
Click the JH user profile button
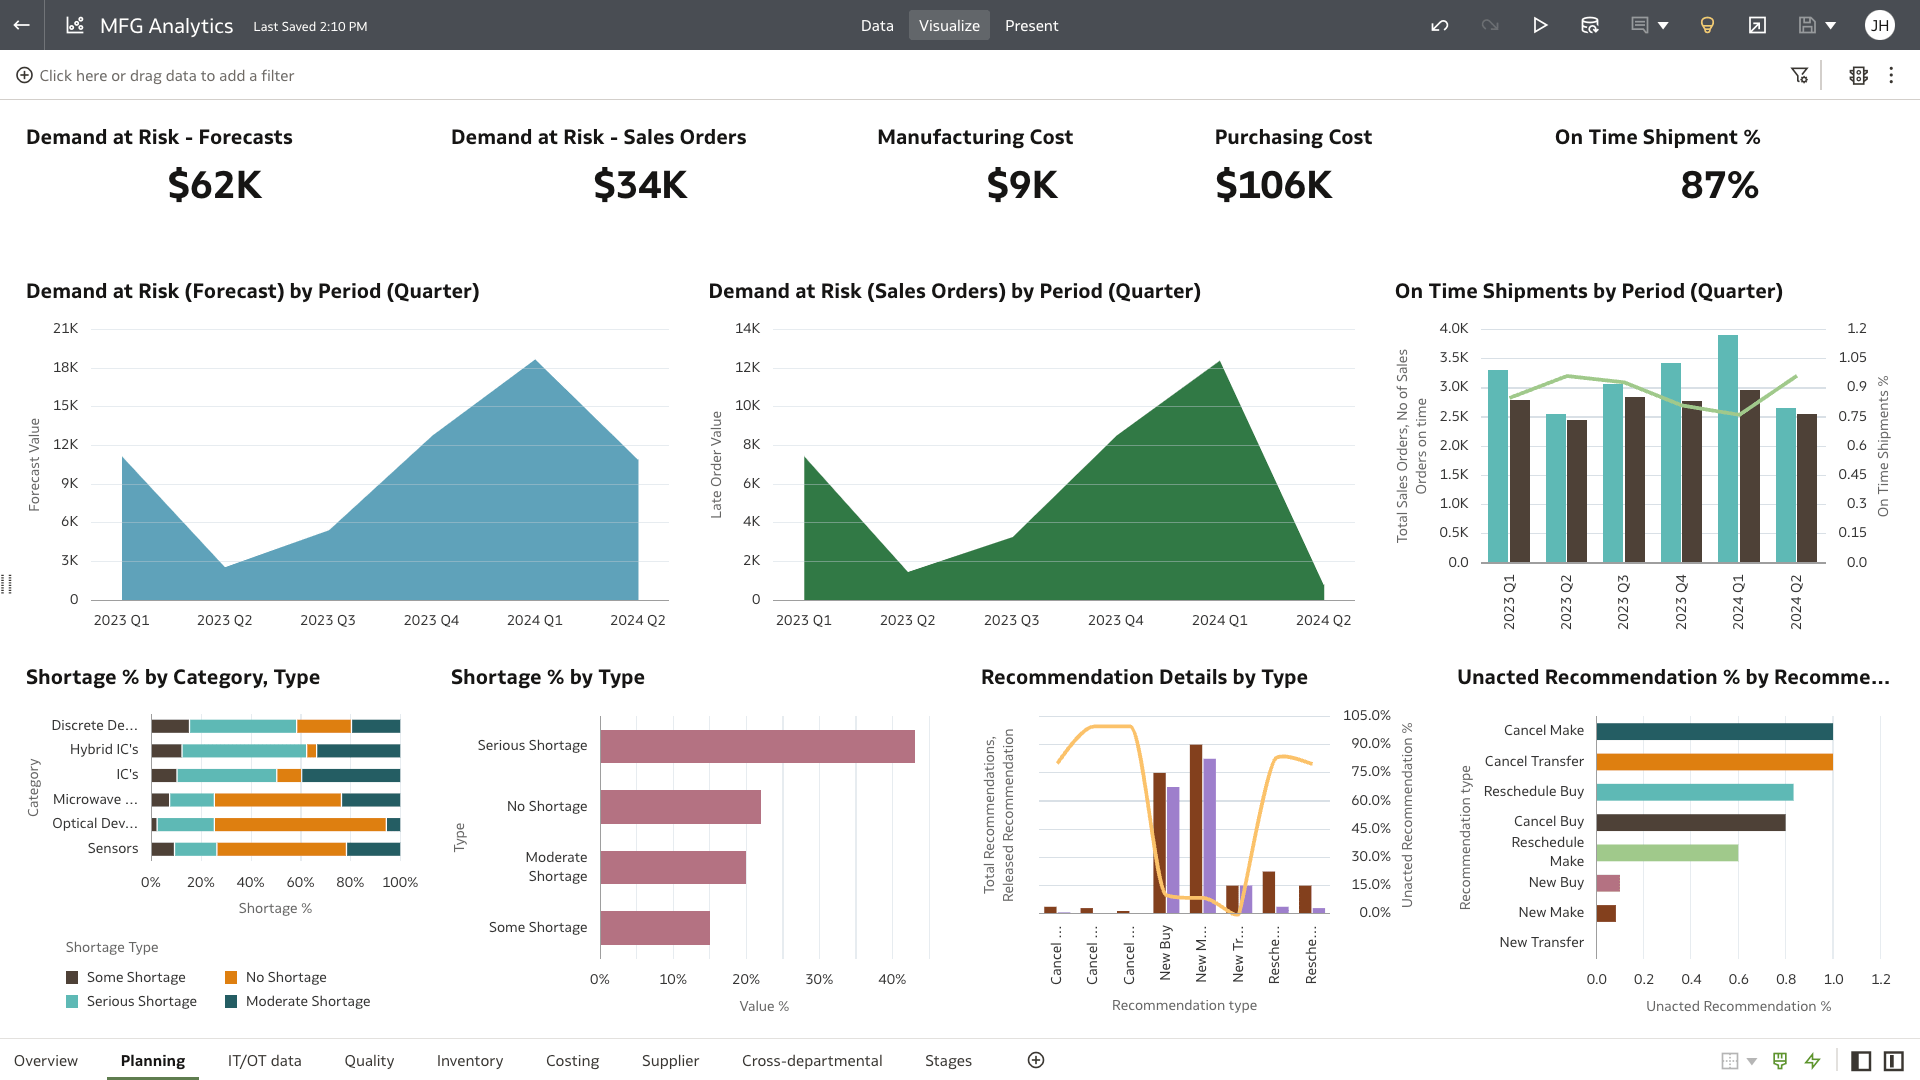click(x=1880, y=25)
